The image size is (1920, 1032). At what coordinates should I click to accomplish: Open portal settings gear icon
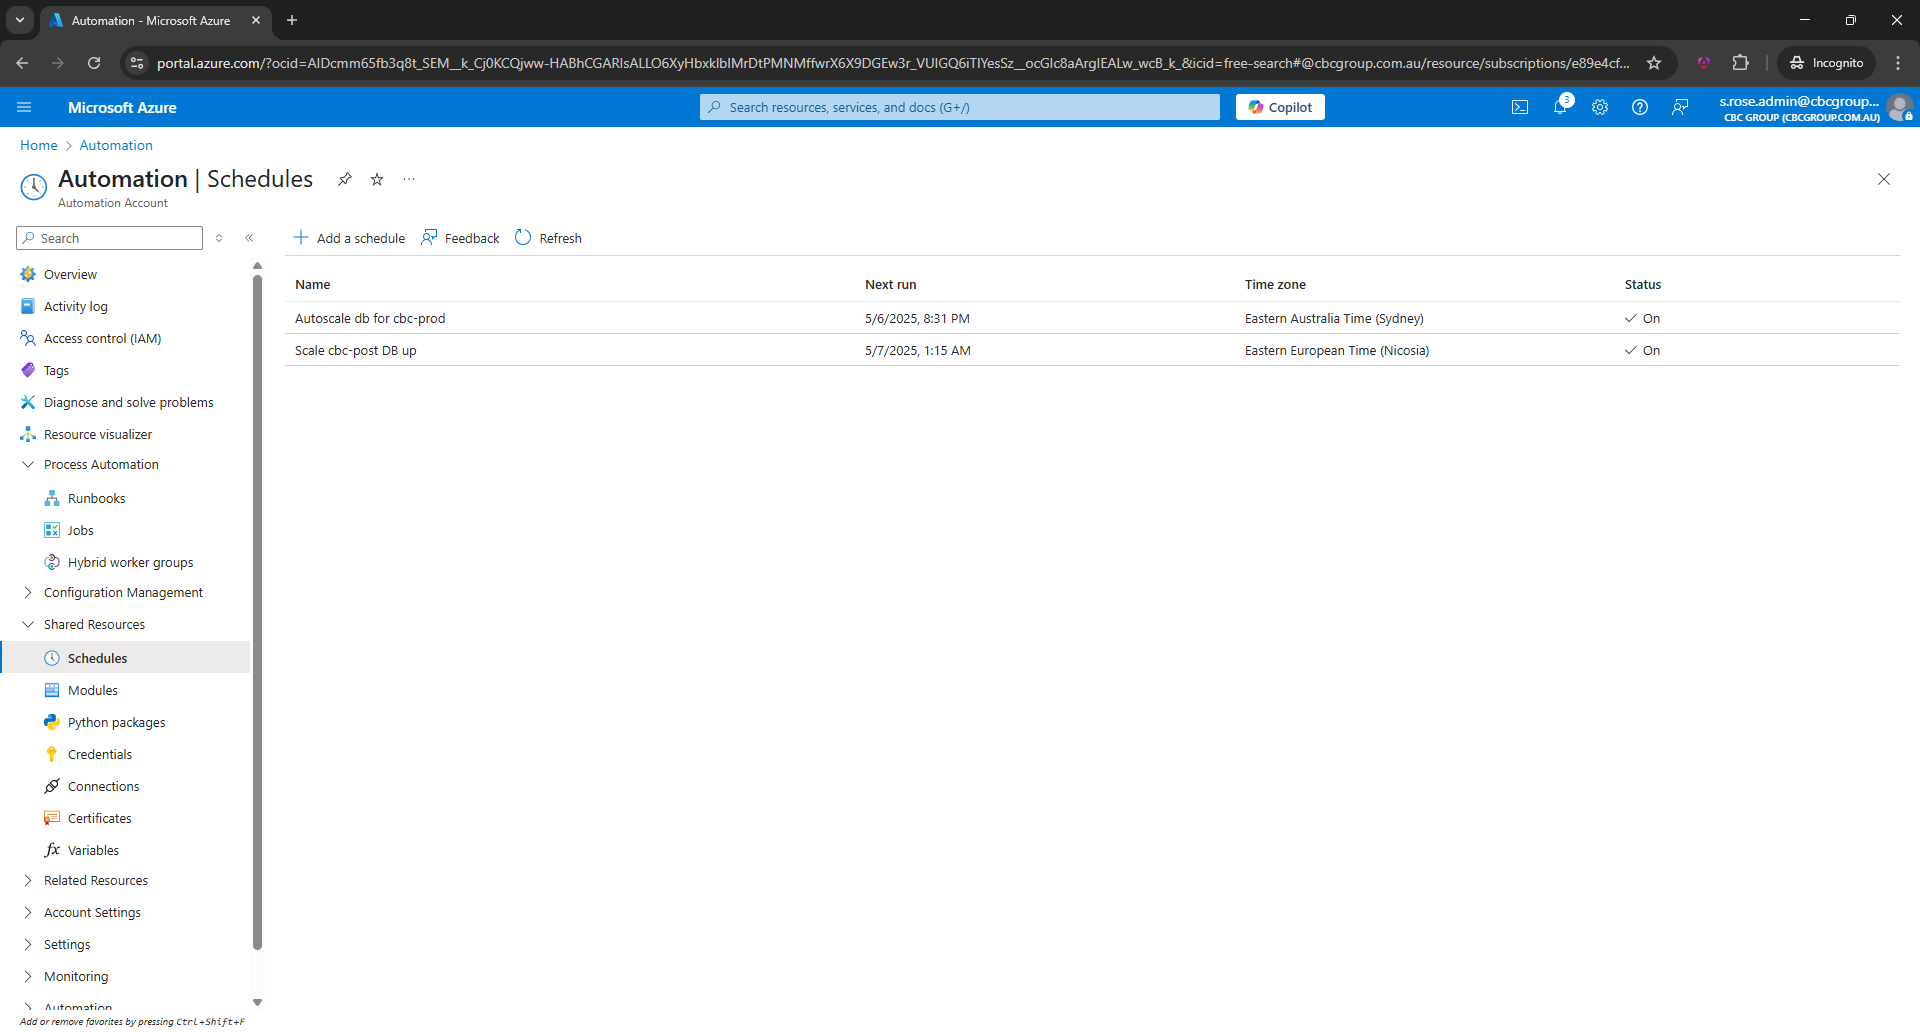click(1599, 107)
